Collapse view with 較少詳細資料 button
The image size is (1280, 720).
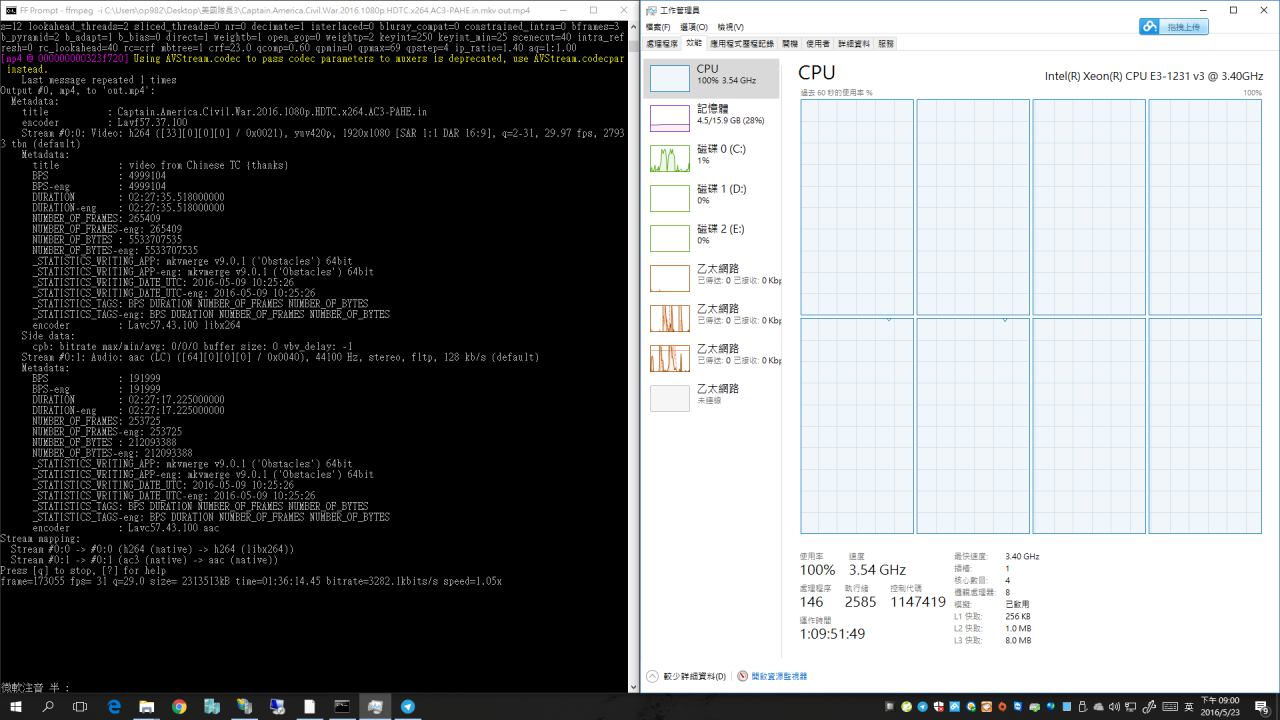(687, 676)
